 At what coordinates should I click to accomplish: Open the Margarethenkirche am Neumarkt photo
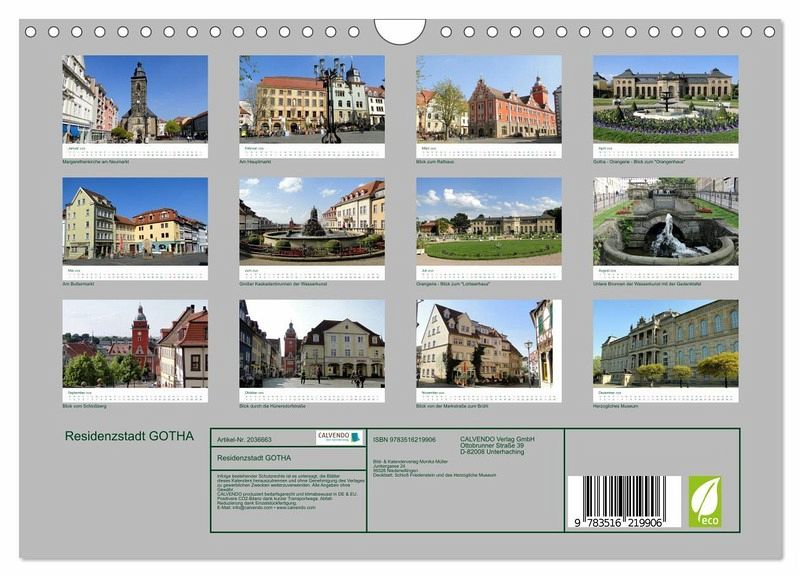pos(135,99)
